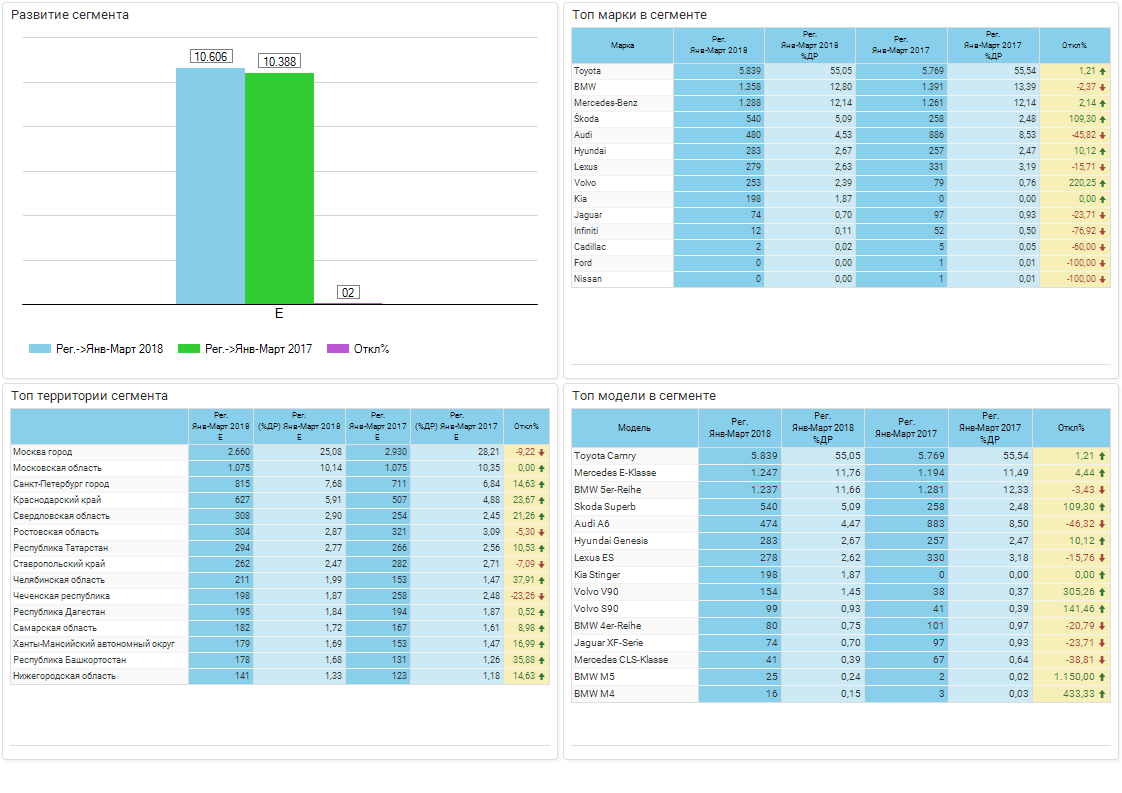Click the red down arrow in Infiniti row
Screen dimensions: 1122x793
click(x=1102, y=231)
